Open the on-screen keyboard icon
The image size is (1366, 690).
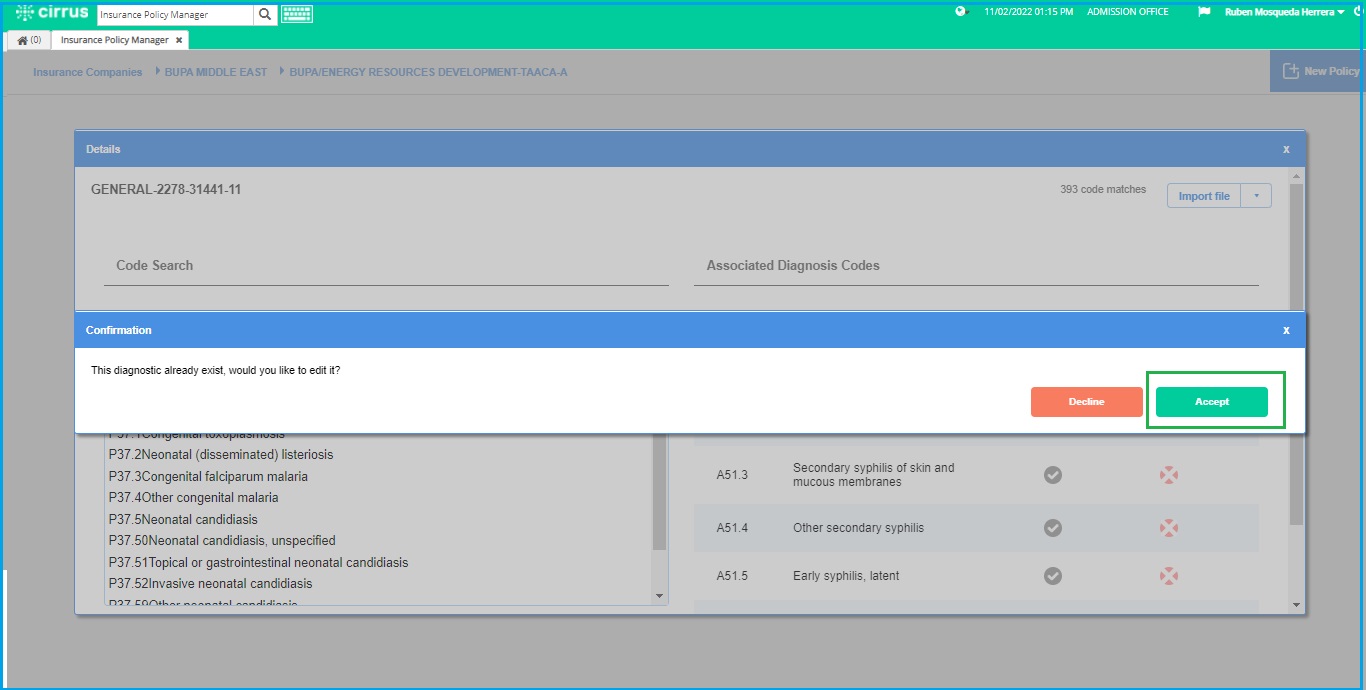297,14
